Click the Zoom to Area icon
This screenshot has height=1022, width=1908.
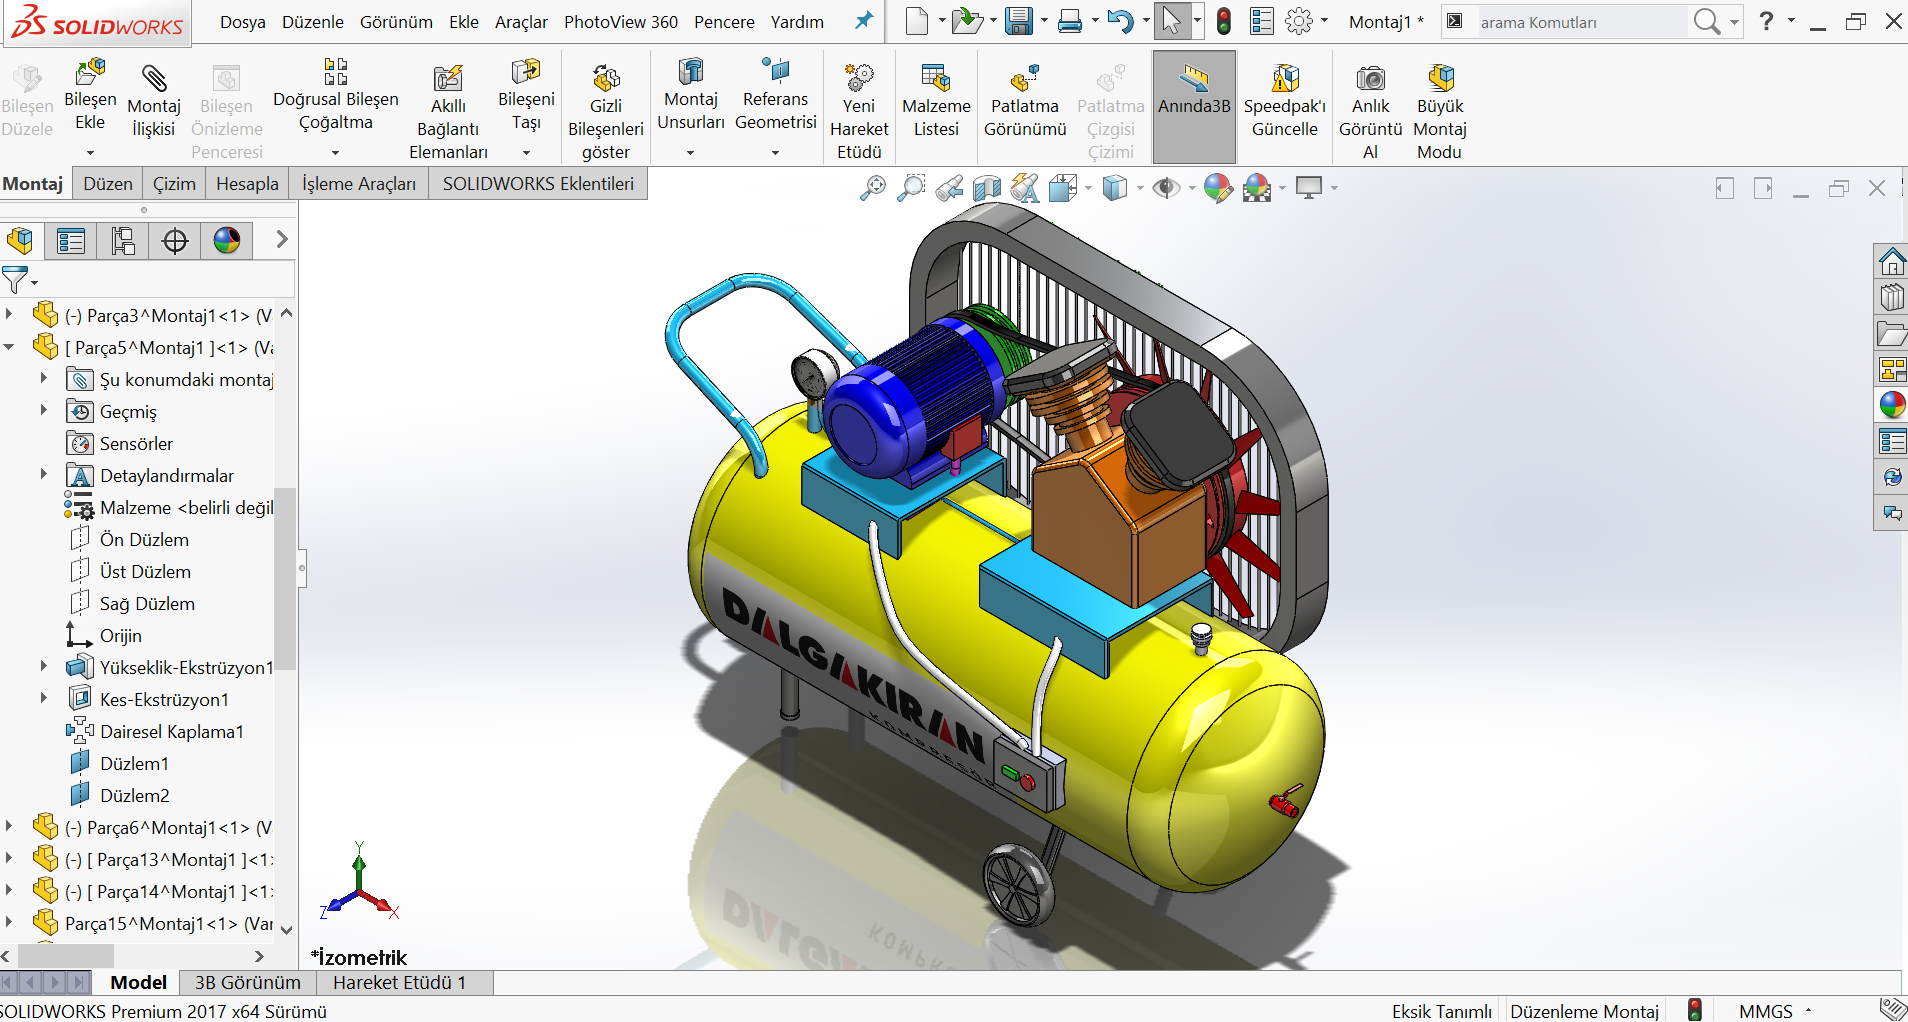click(x=911, y=188)
